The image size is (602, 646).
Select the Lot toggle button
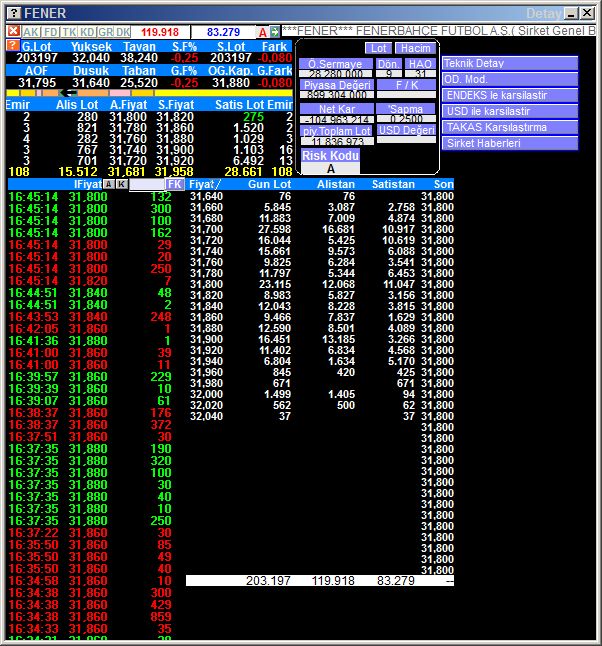378,48
